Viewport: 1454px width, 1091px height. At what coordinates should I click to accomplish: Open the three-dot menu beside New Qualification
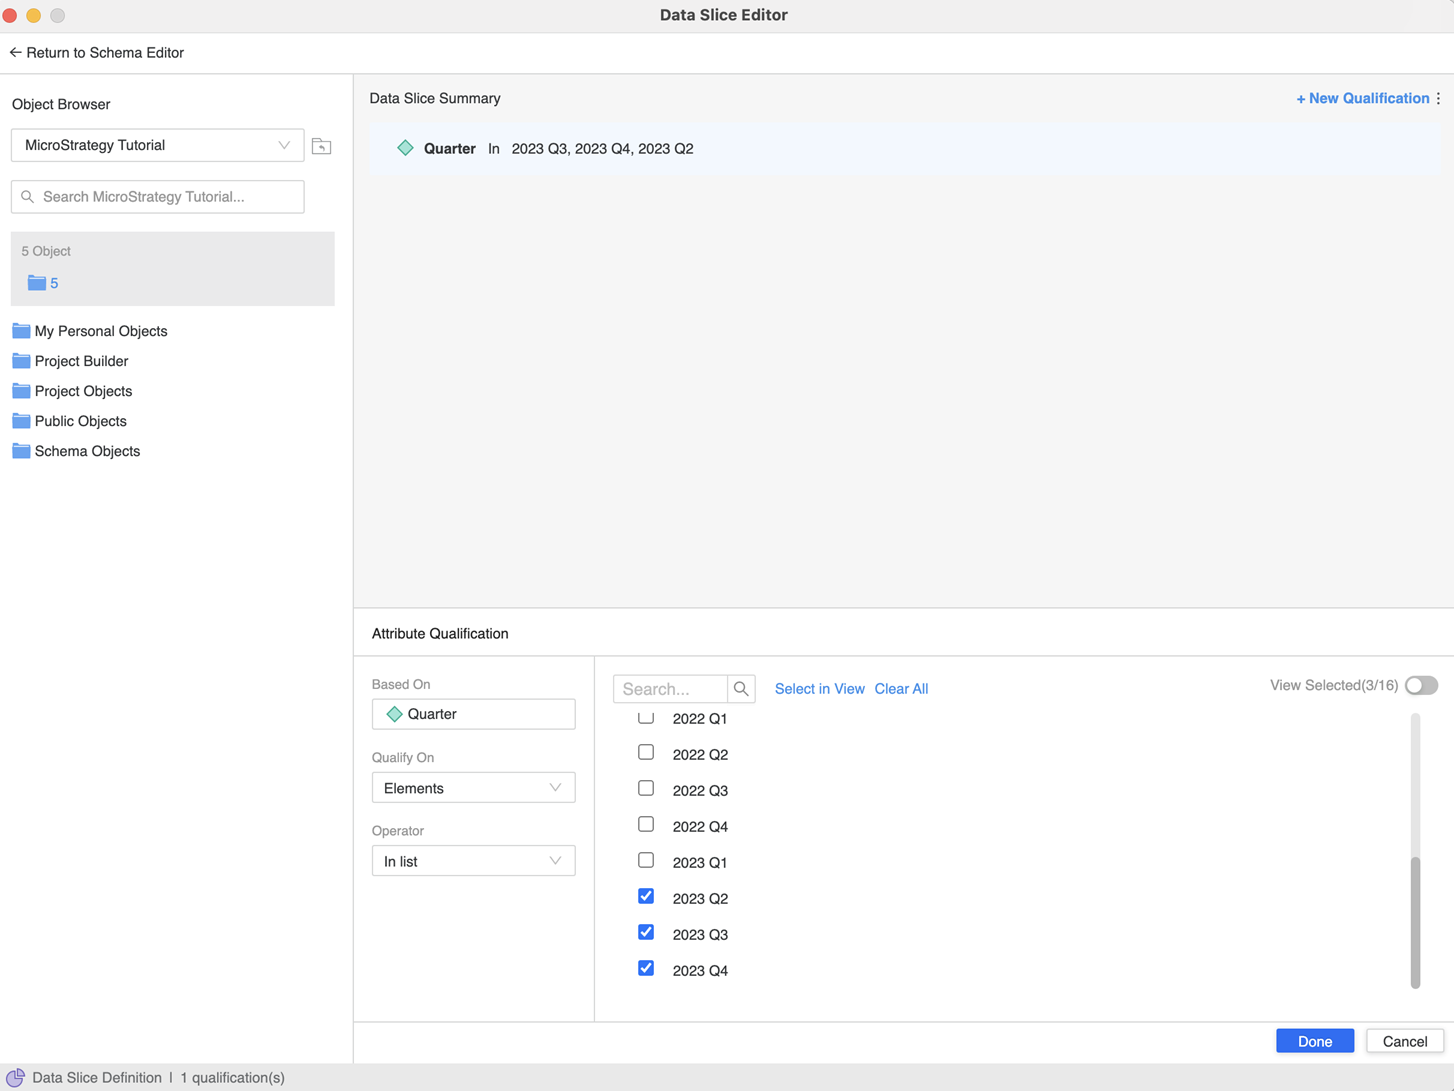pyautogui.click(x=1438, y=98)
